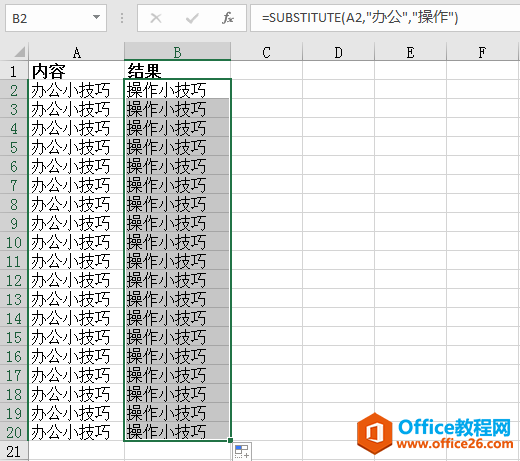Click cell A6 办公小技巧
Screen dimensions: 520x461
tap(76, 165)
